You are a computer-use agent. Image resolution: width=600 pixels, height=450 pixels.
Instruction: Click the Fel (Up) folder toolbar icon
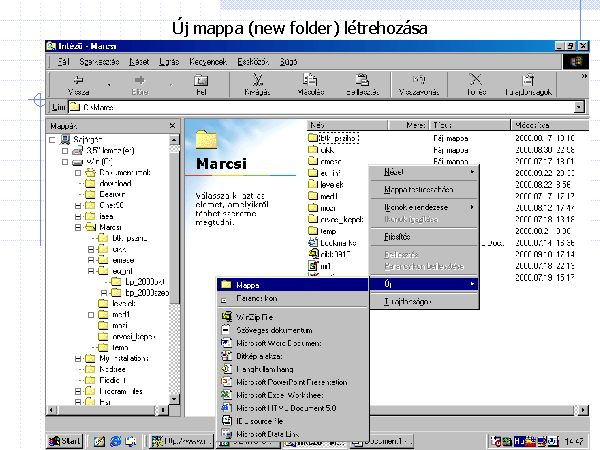pyautogui.click(x=200, y=84)
